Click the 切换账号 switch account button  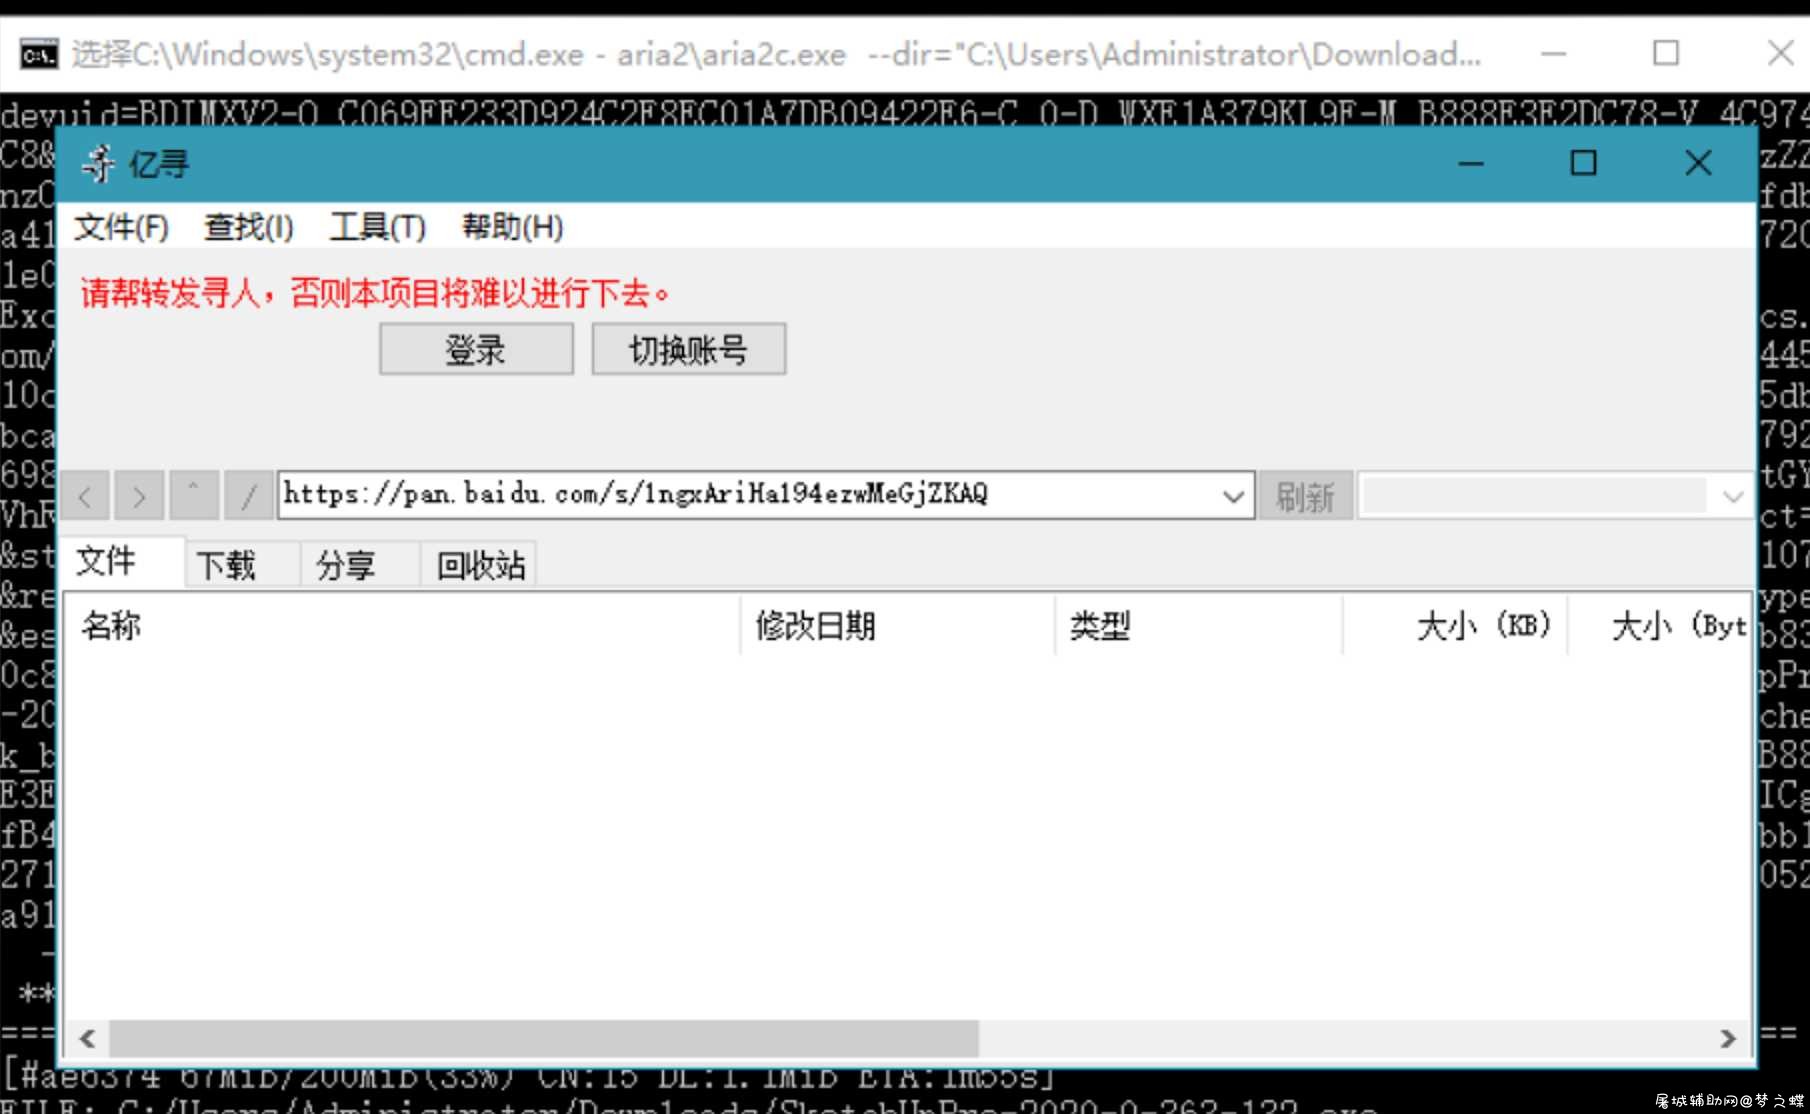click(688, 349)
